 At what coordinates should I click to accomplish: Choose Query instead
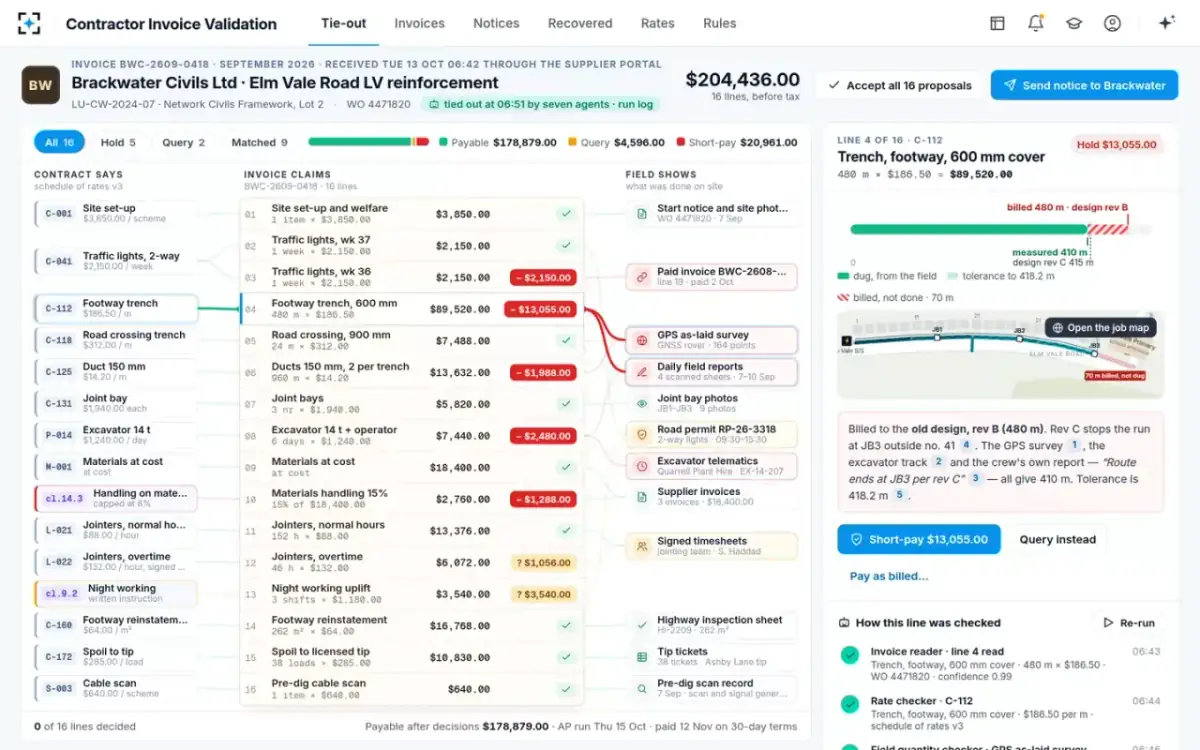pos(1057,539)
